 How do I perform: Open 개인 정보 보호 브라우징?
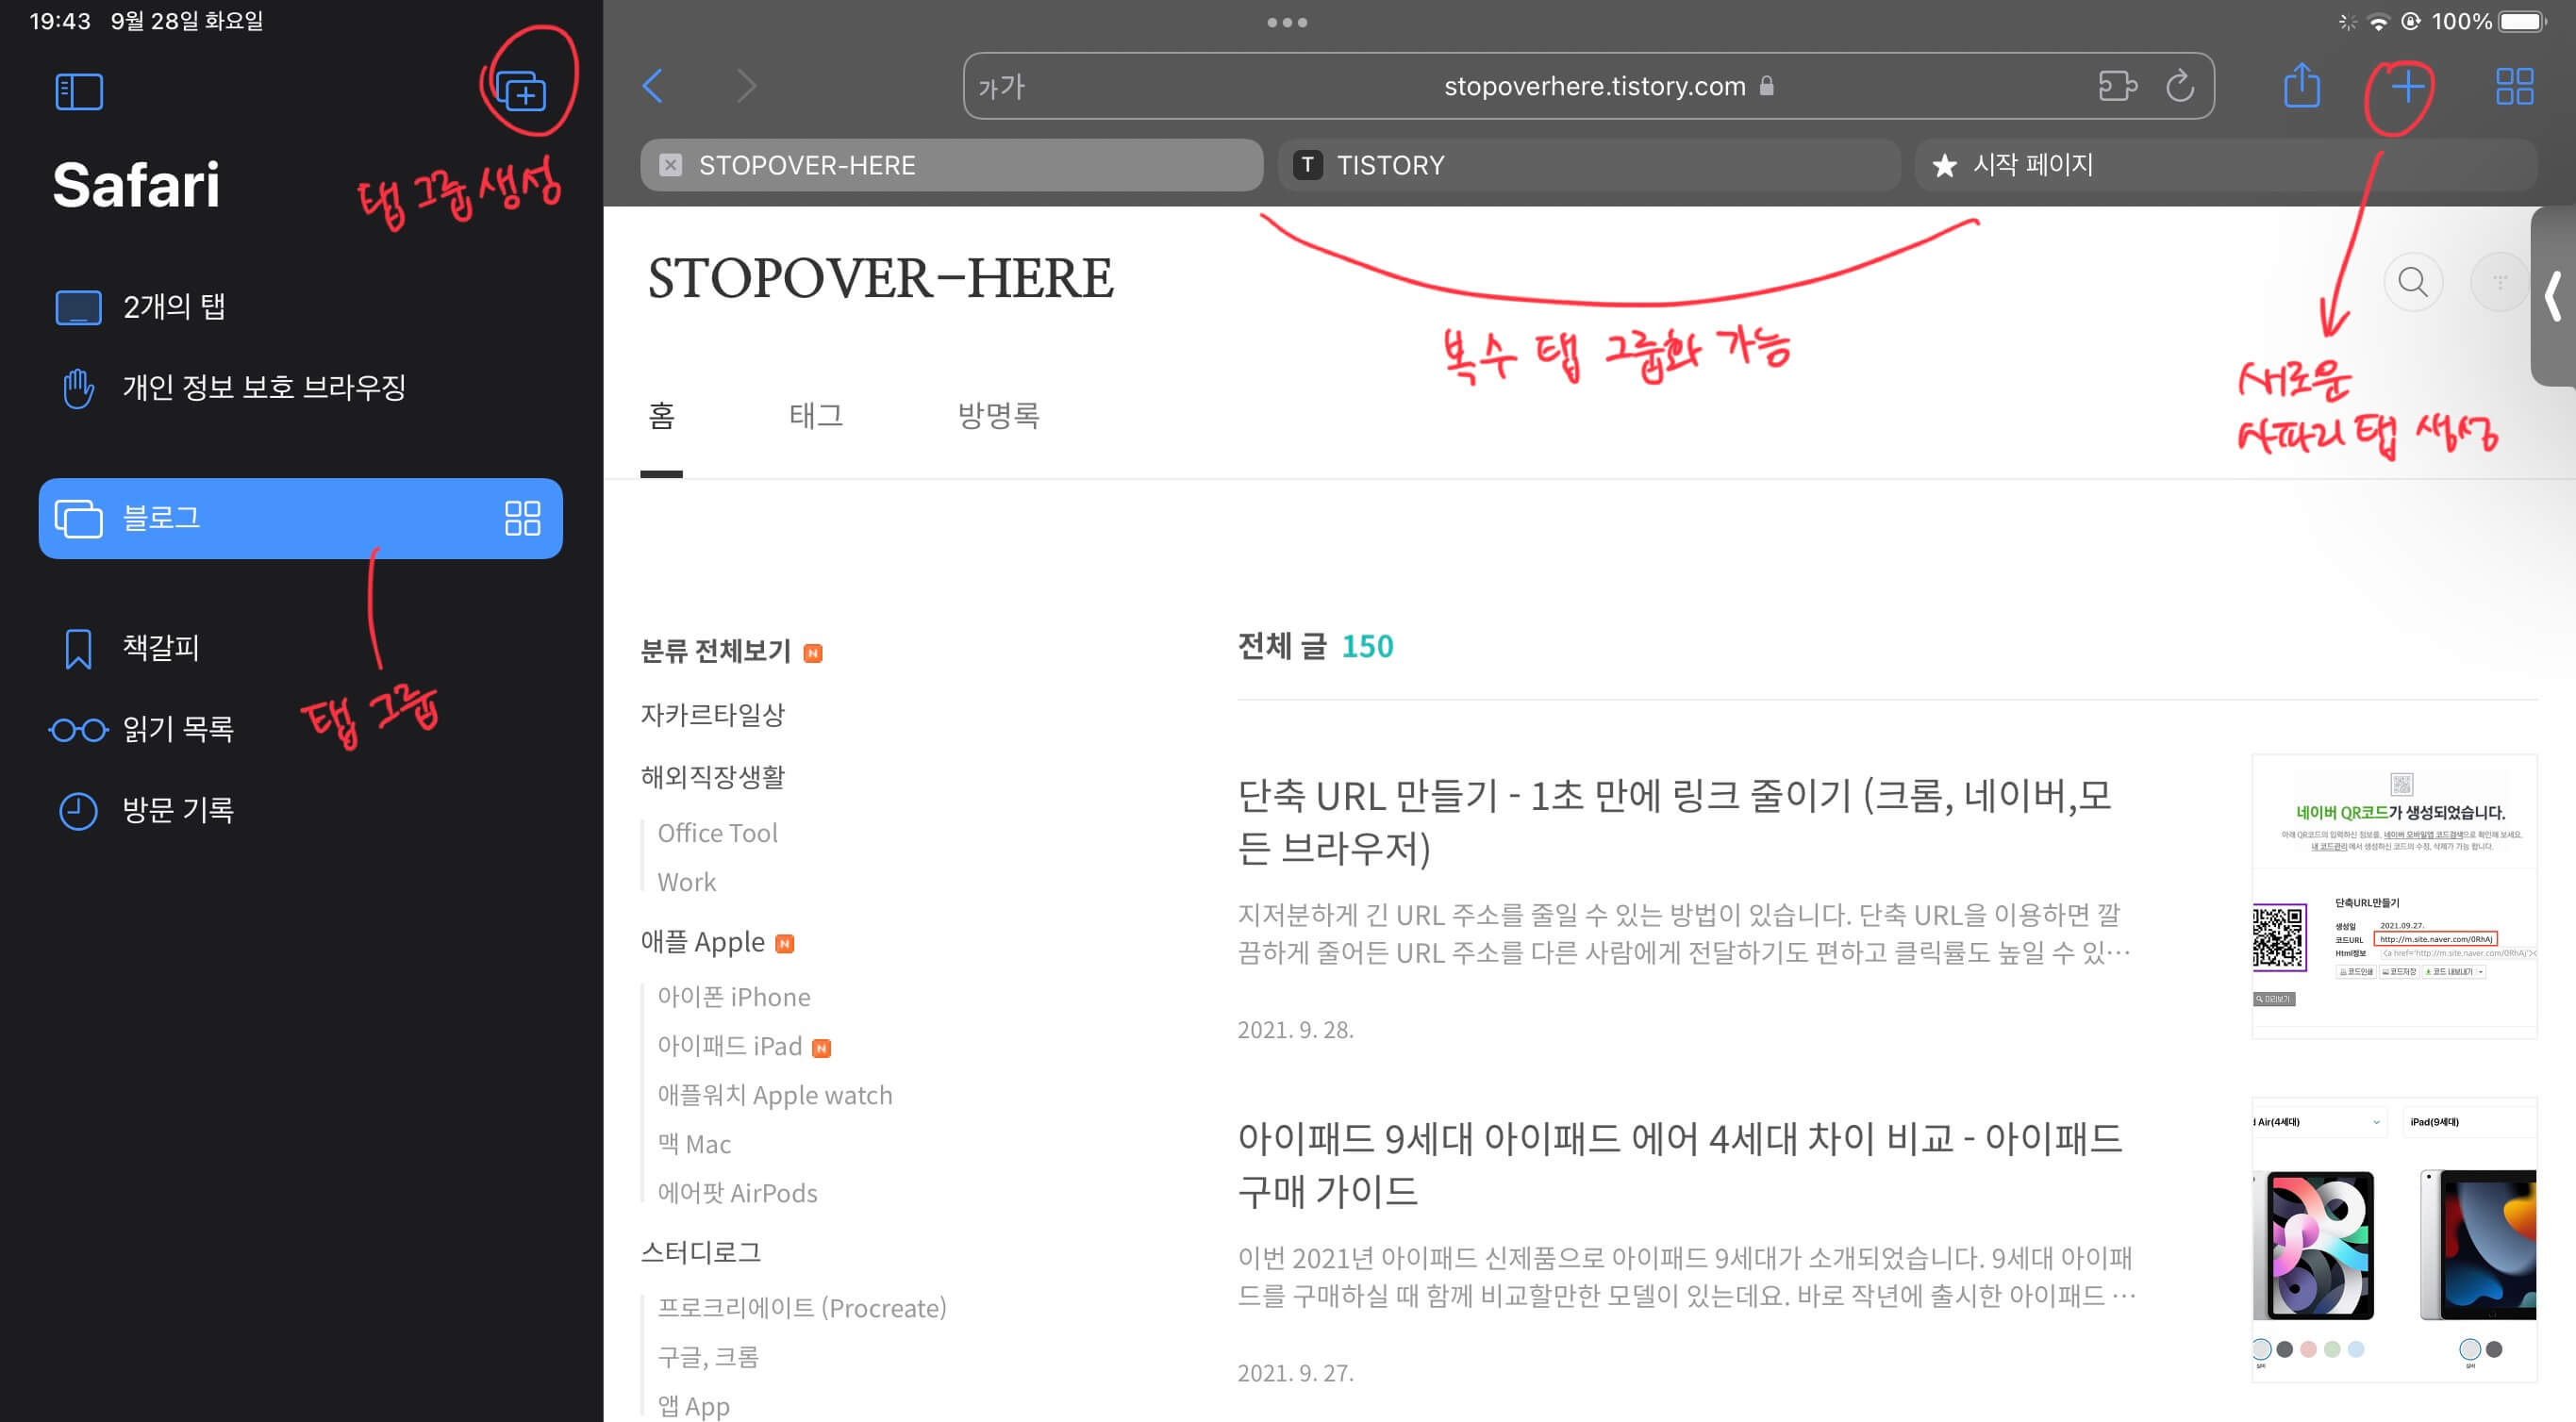[300, 388]
